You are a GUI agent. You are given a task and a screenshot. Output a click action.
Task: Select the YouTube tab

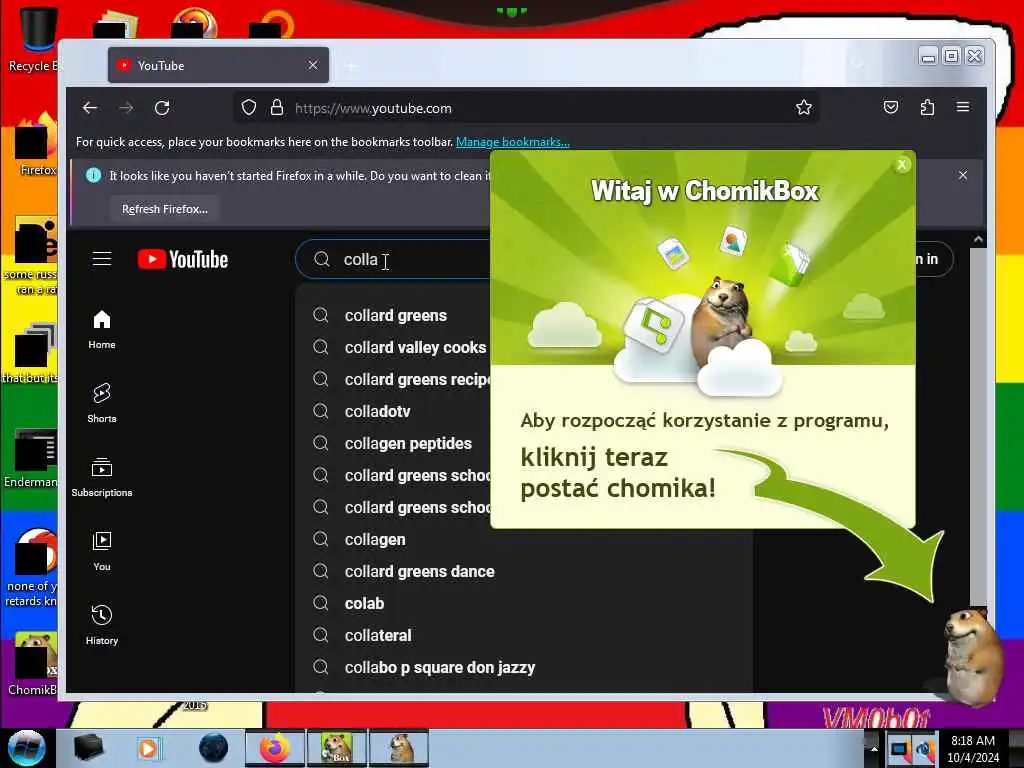click(x=218, y=65)
